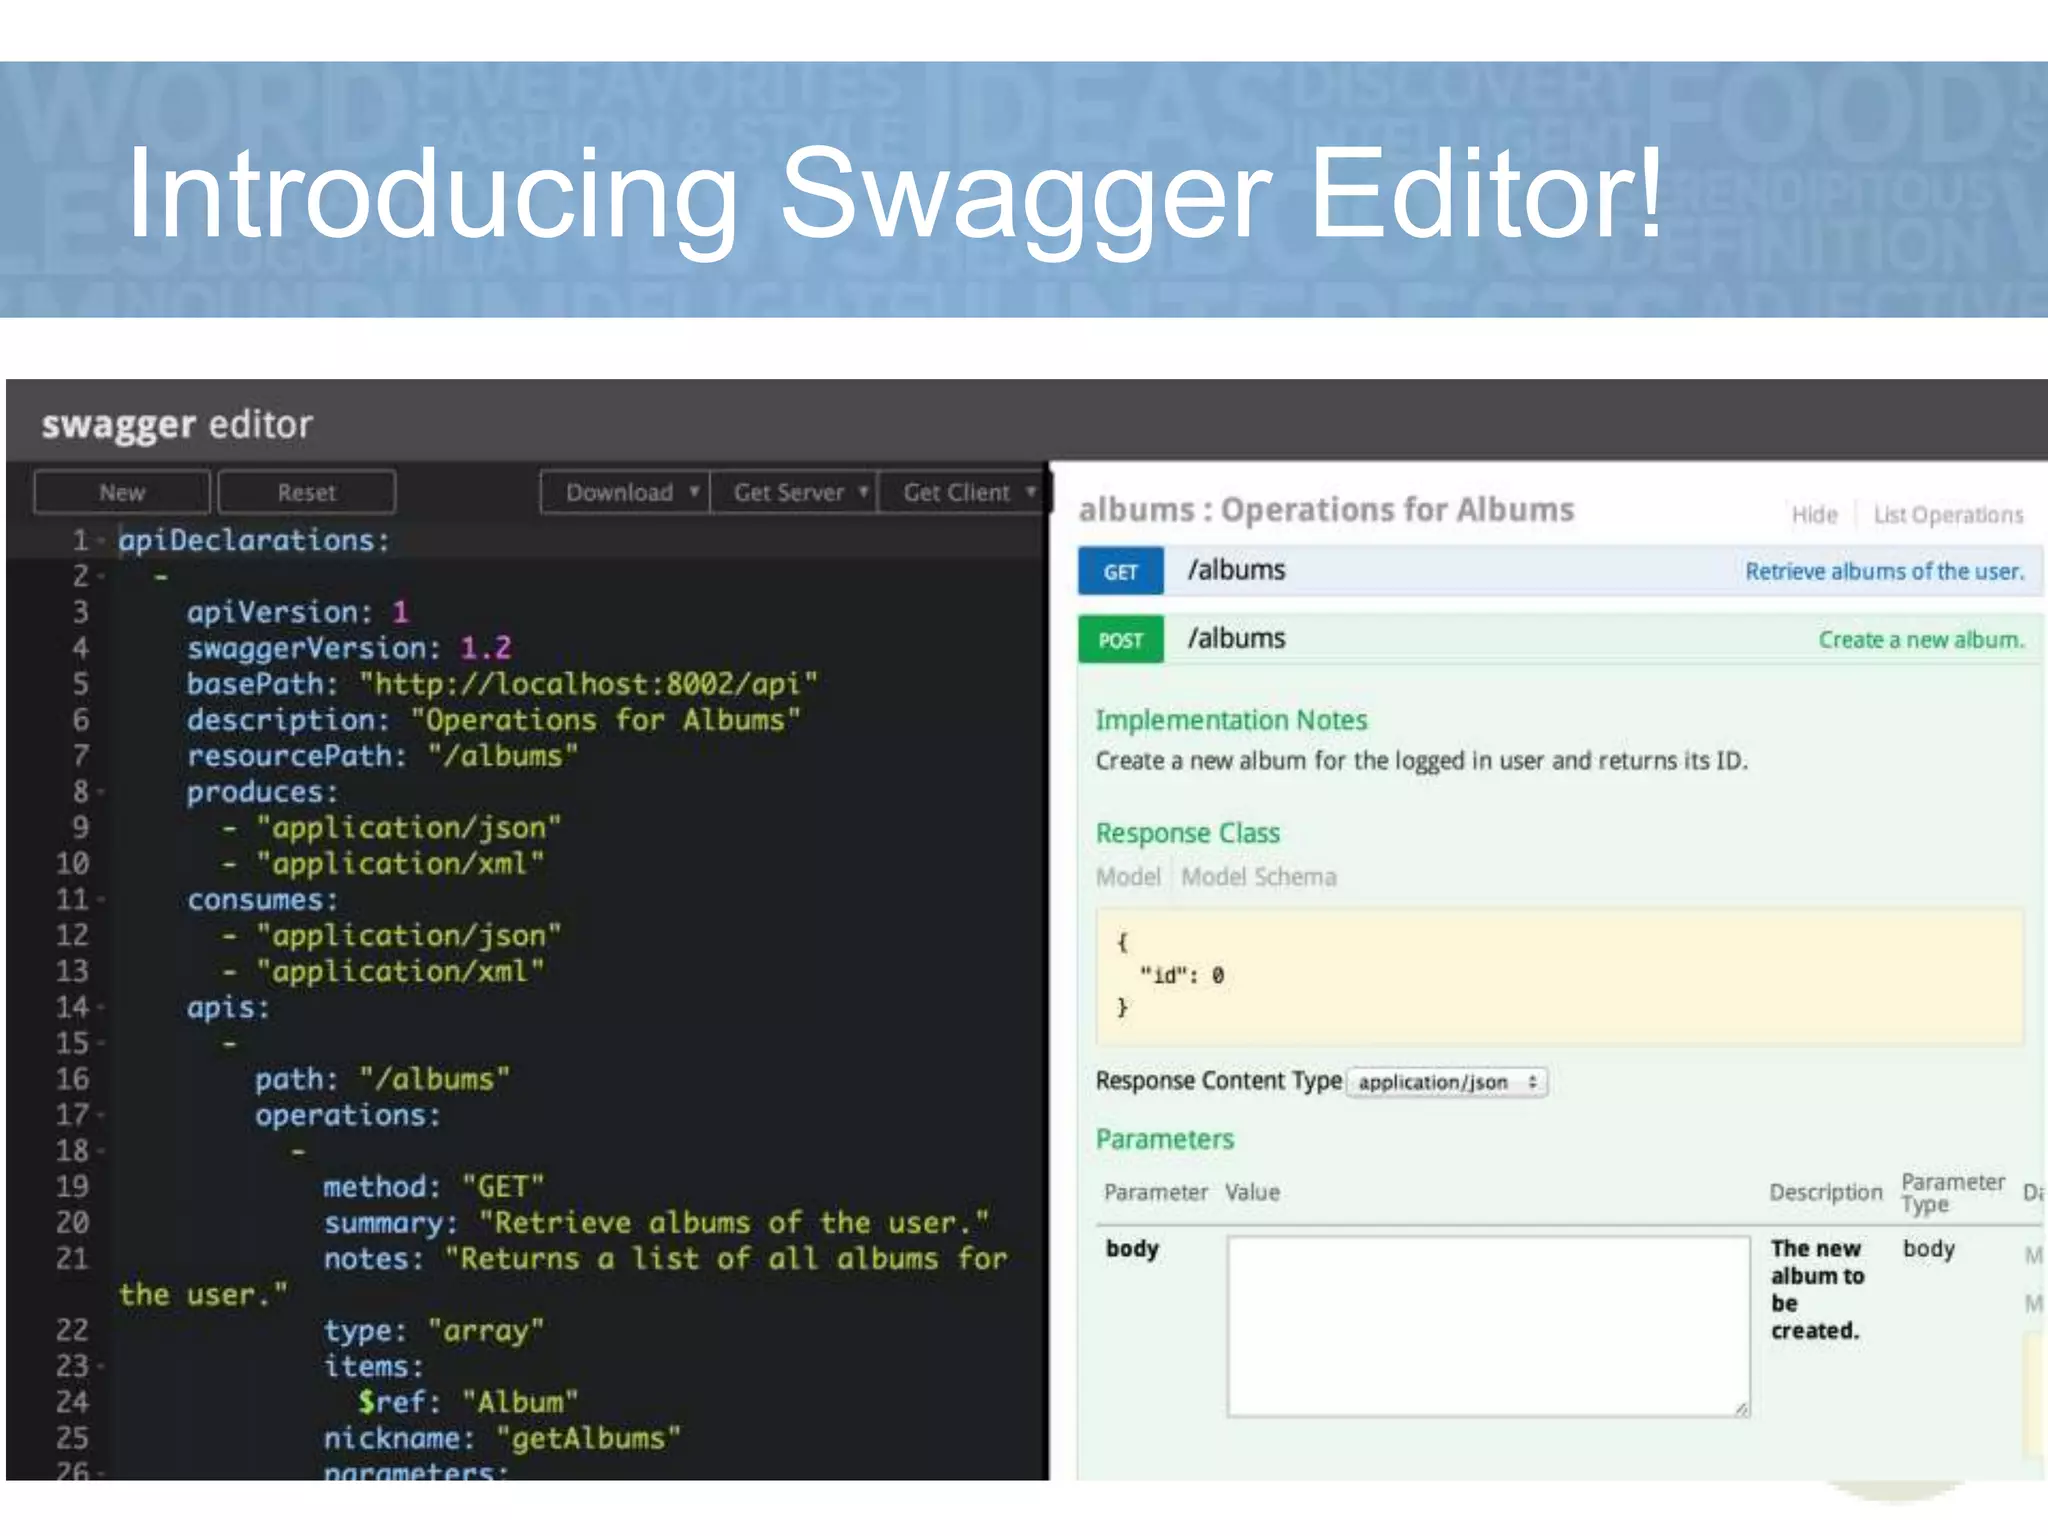Collapse the fold arrow at line 15
Image resolution: width=2048 pixels, height=1536 pixels.
click(102, 1044)
